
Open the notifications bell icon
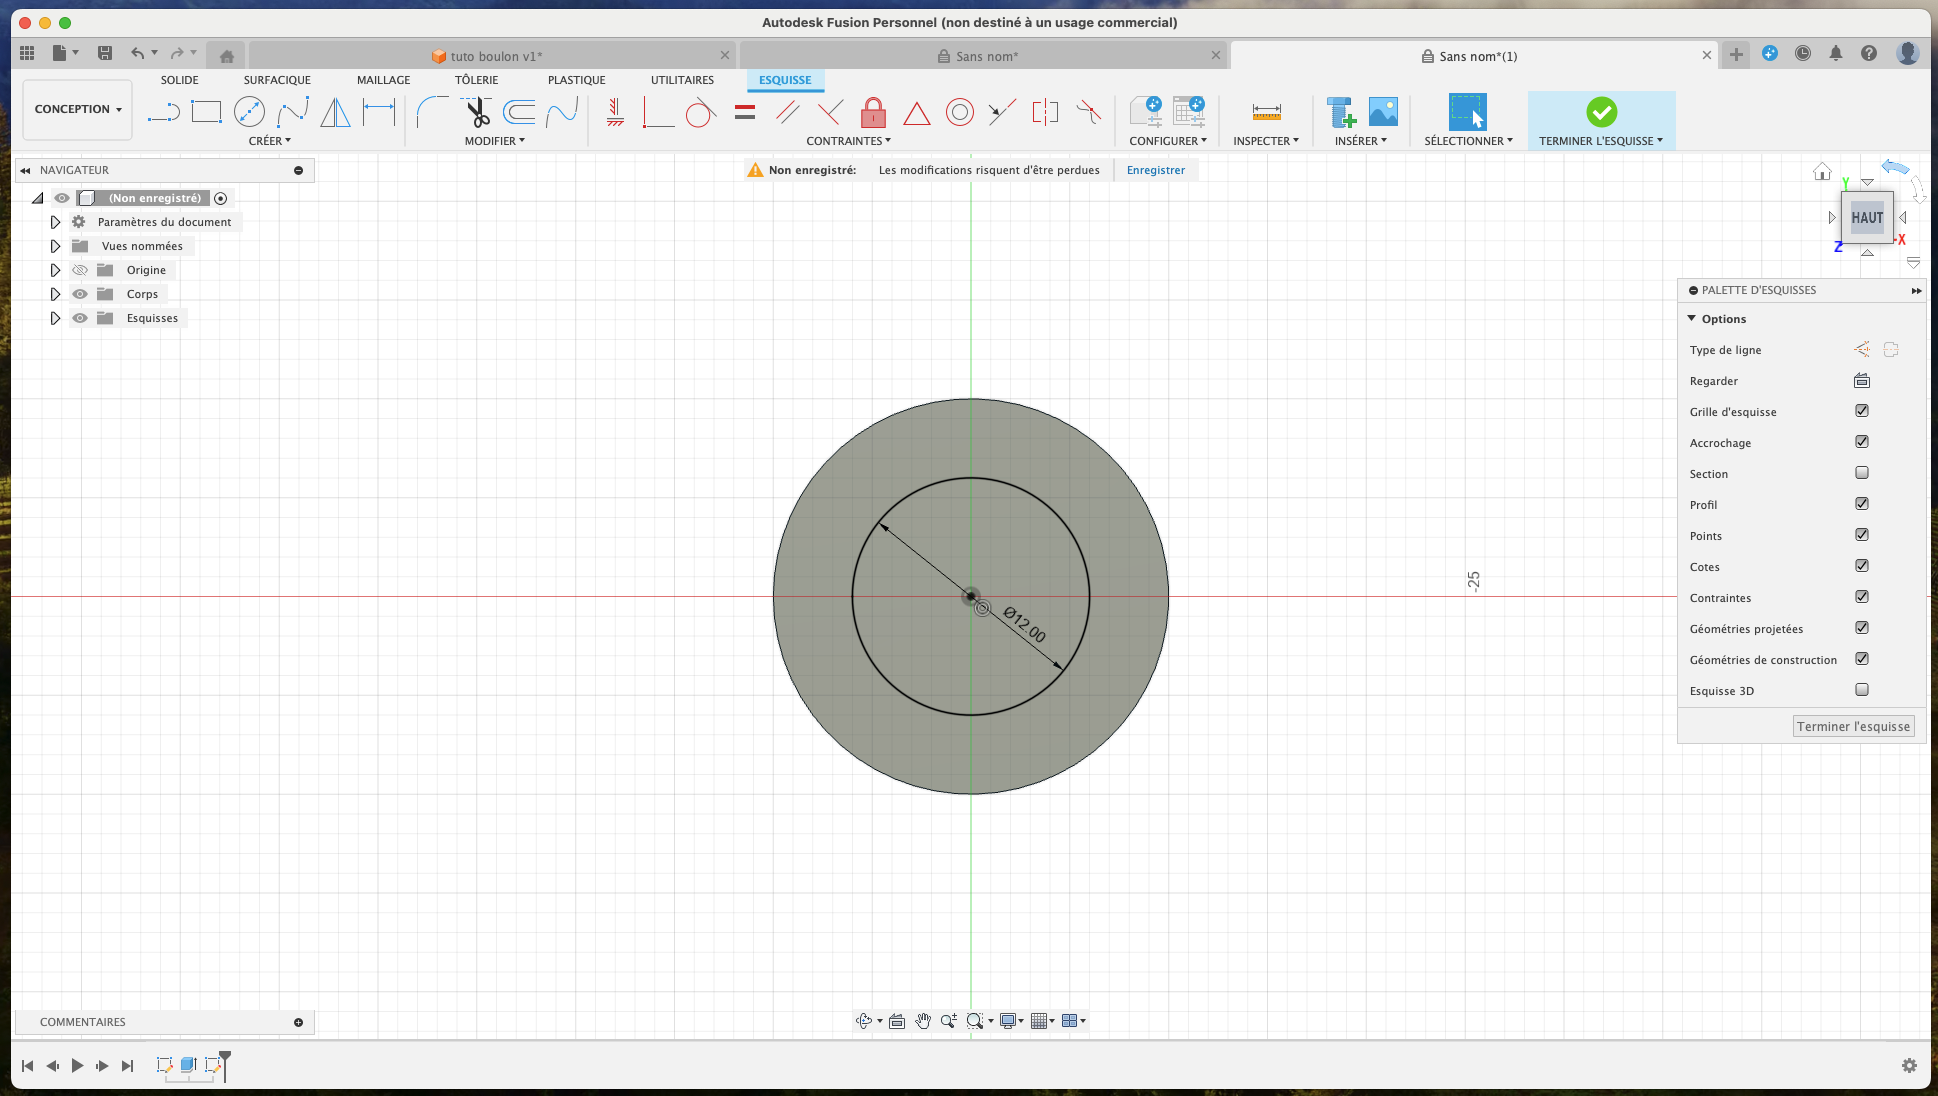pos(1836,54)
